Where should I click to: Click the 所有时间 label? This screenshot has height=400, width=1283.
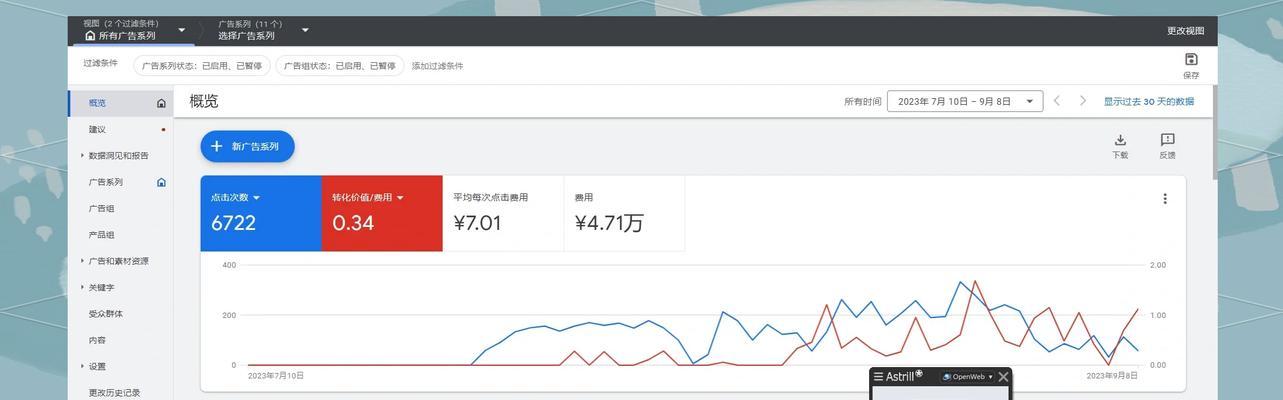click(863, 101)
